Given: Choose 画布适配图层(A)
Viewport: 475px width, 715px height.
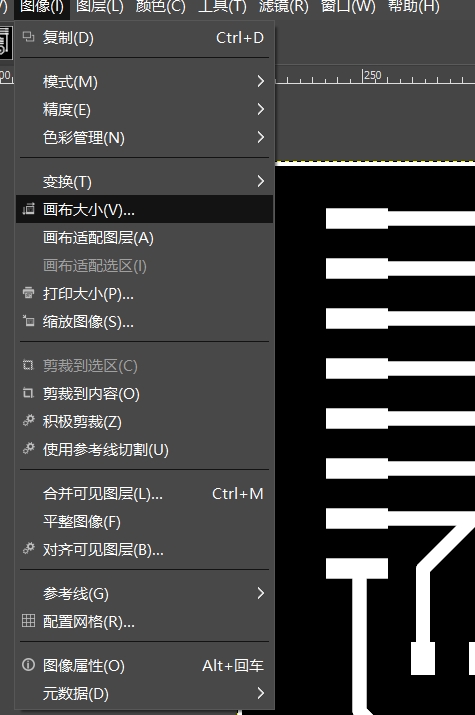Looking at the screenshot, I should point(144,238).
